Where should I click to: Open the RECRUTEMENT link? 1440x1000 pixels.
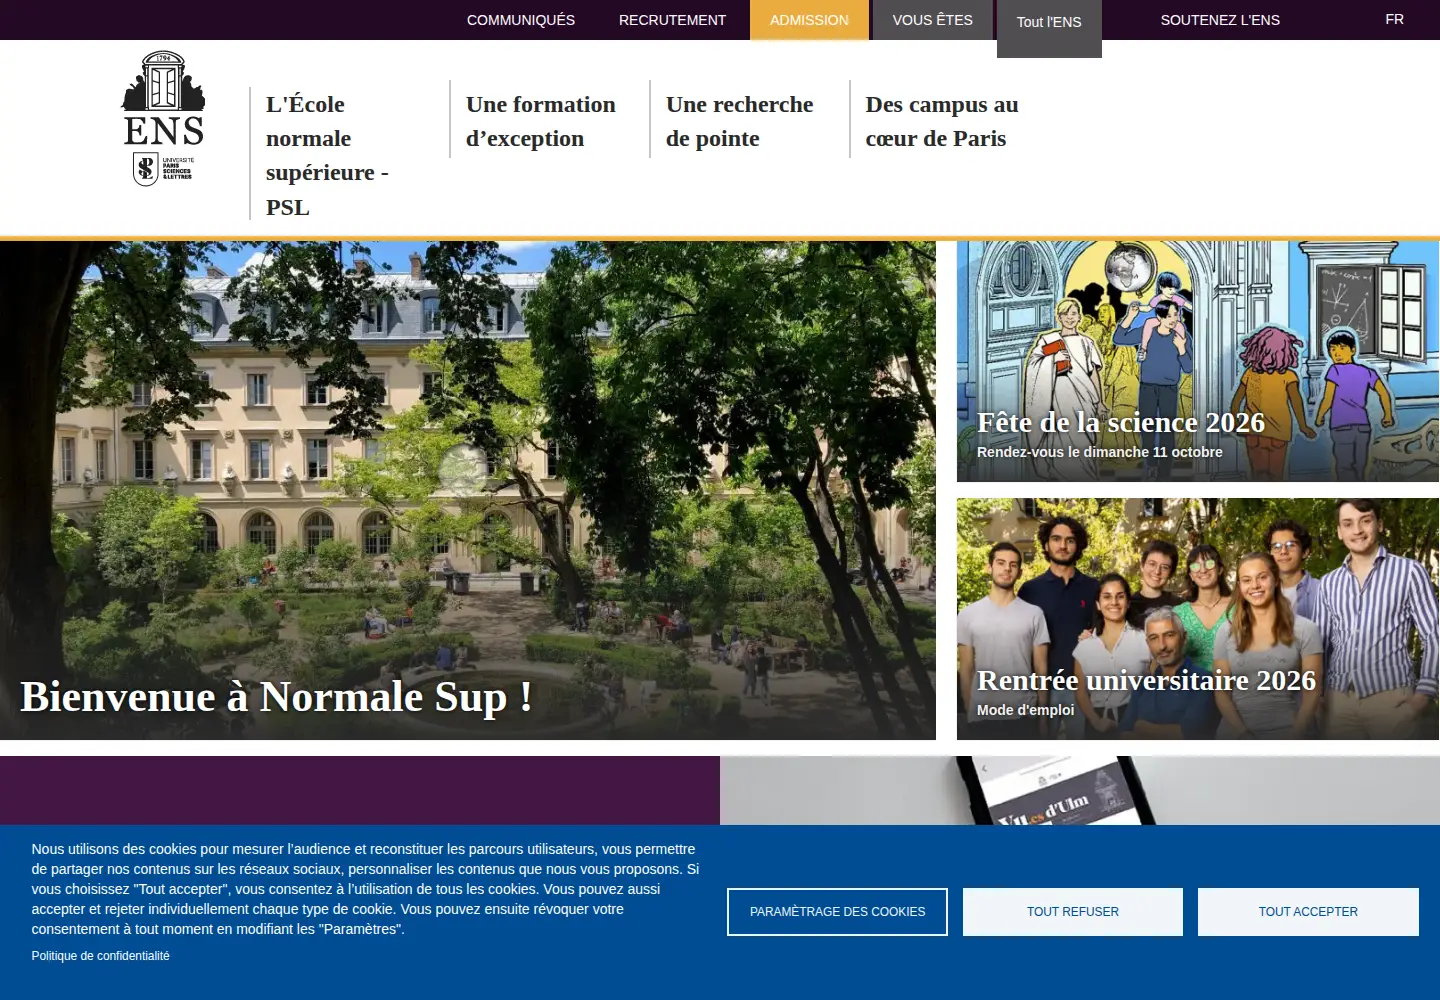672,20
